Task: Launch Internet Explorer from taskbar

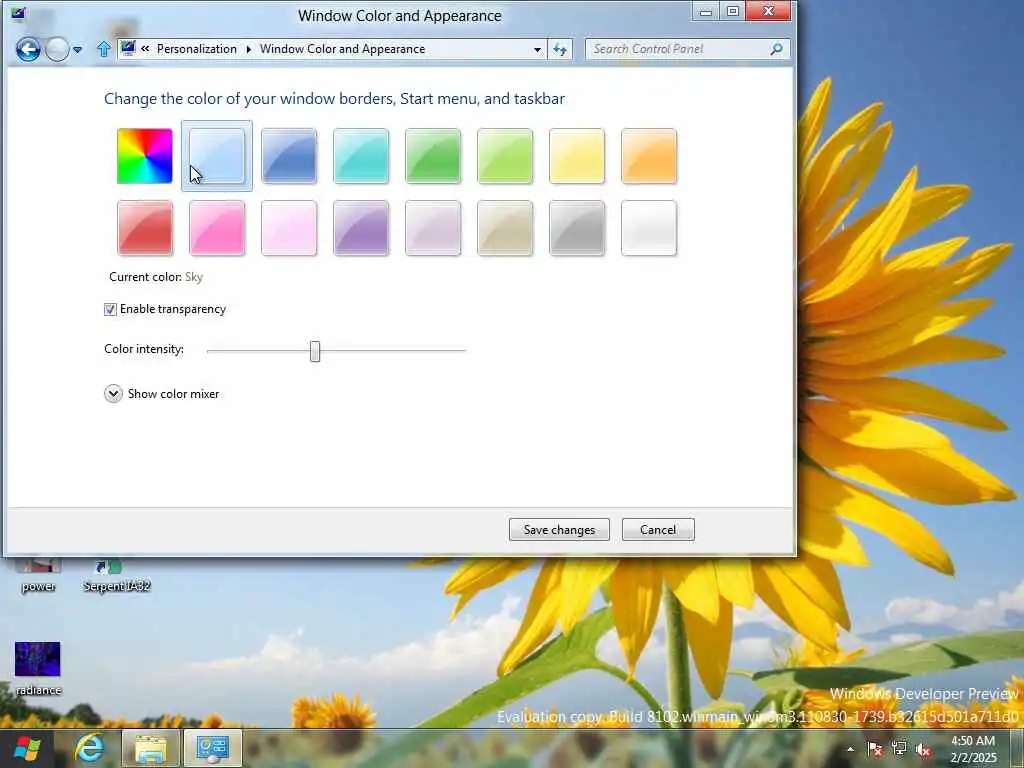Action: click(89, 748)
